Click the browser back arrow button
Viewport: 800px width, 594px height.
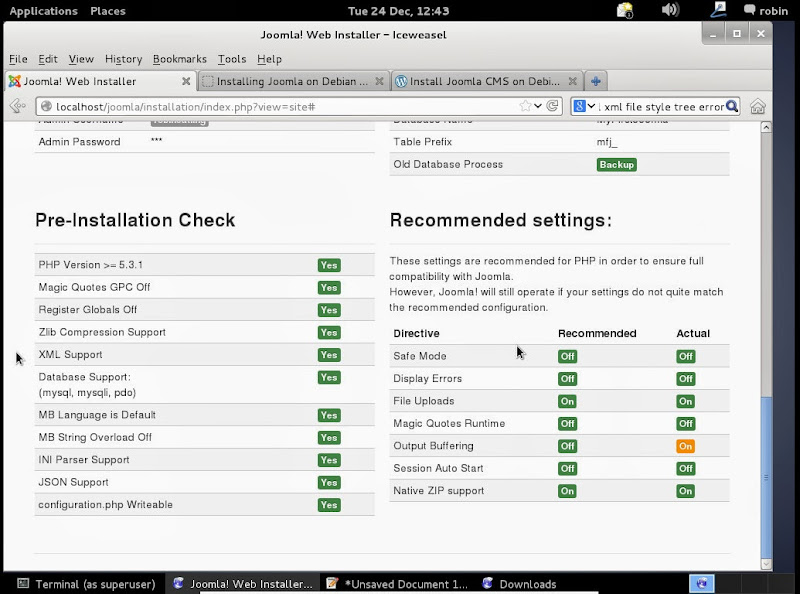[x=17, y=106]
